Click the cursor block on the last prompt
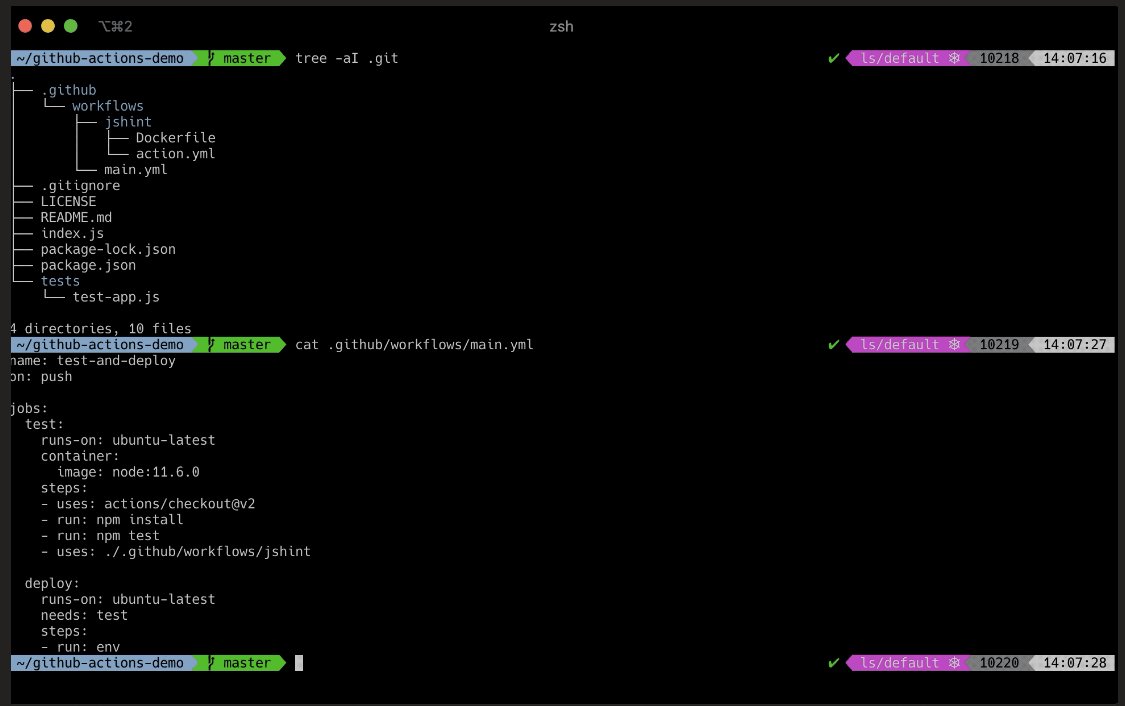Viewport: 1125px width, 706px height. [299, 663]
